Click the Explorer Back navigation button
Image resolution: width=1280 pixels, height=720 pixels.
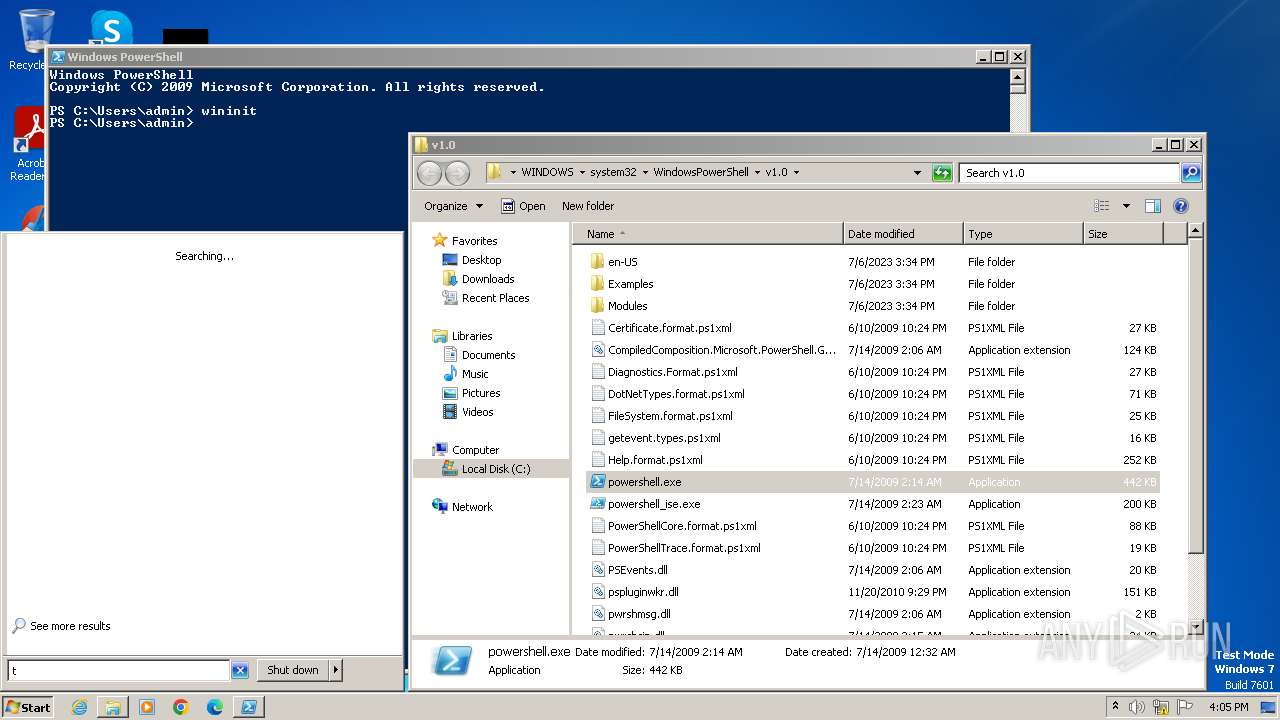(x=429, y=173)
